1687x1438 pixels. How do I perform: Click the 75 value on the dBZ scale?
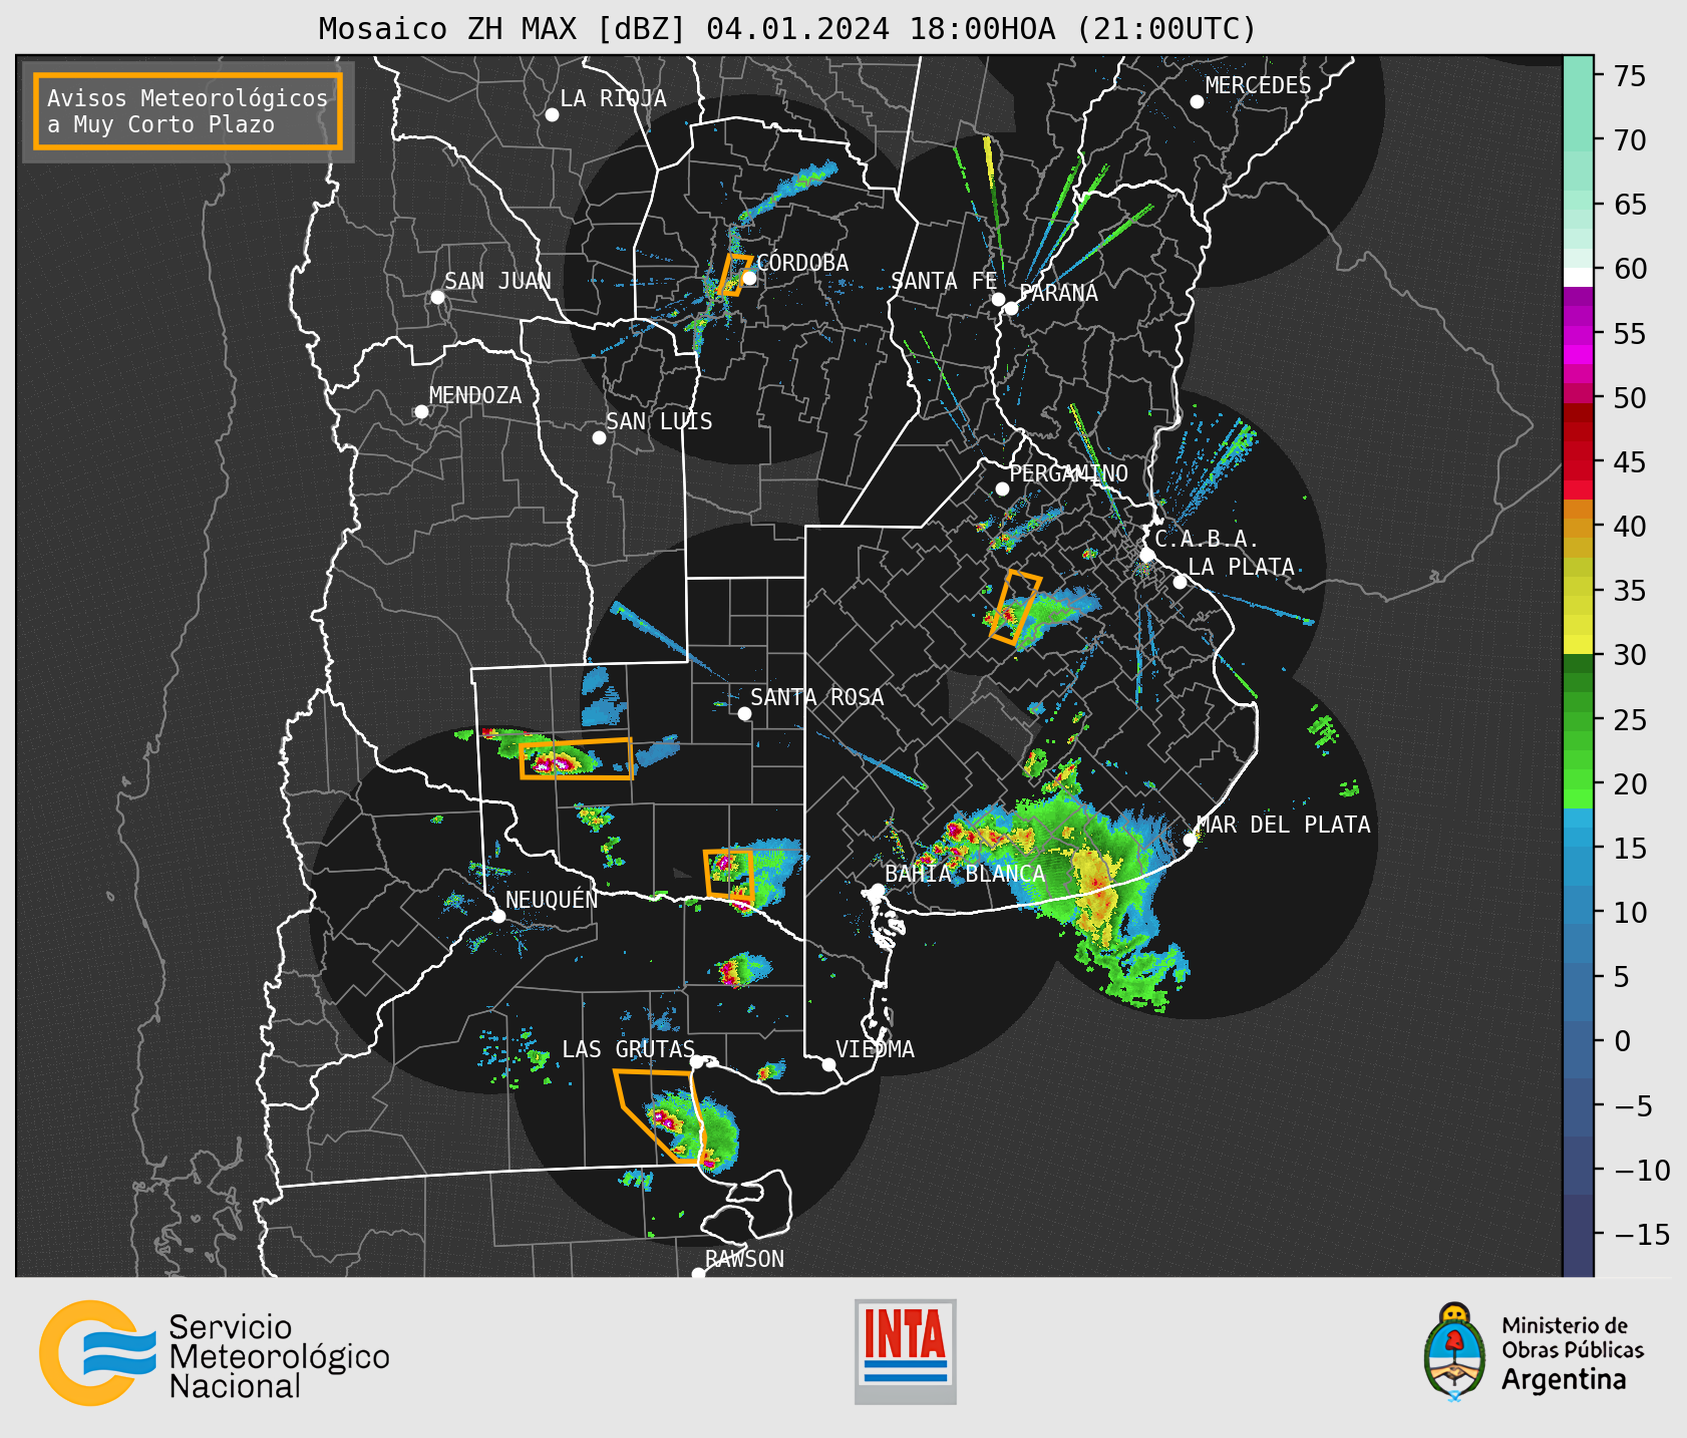click(x=1630, y=76)
